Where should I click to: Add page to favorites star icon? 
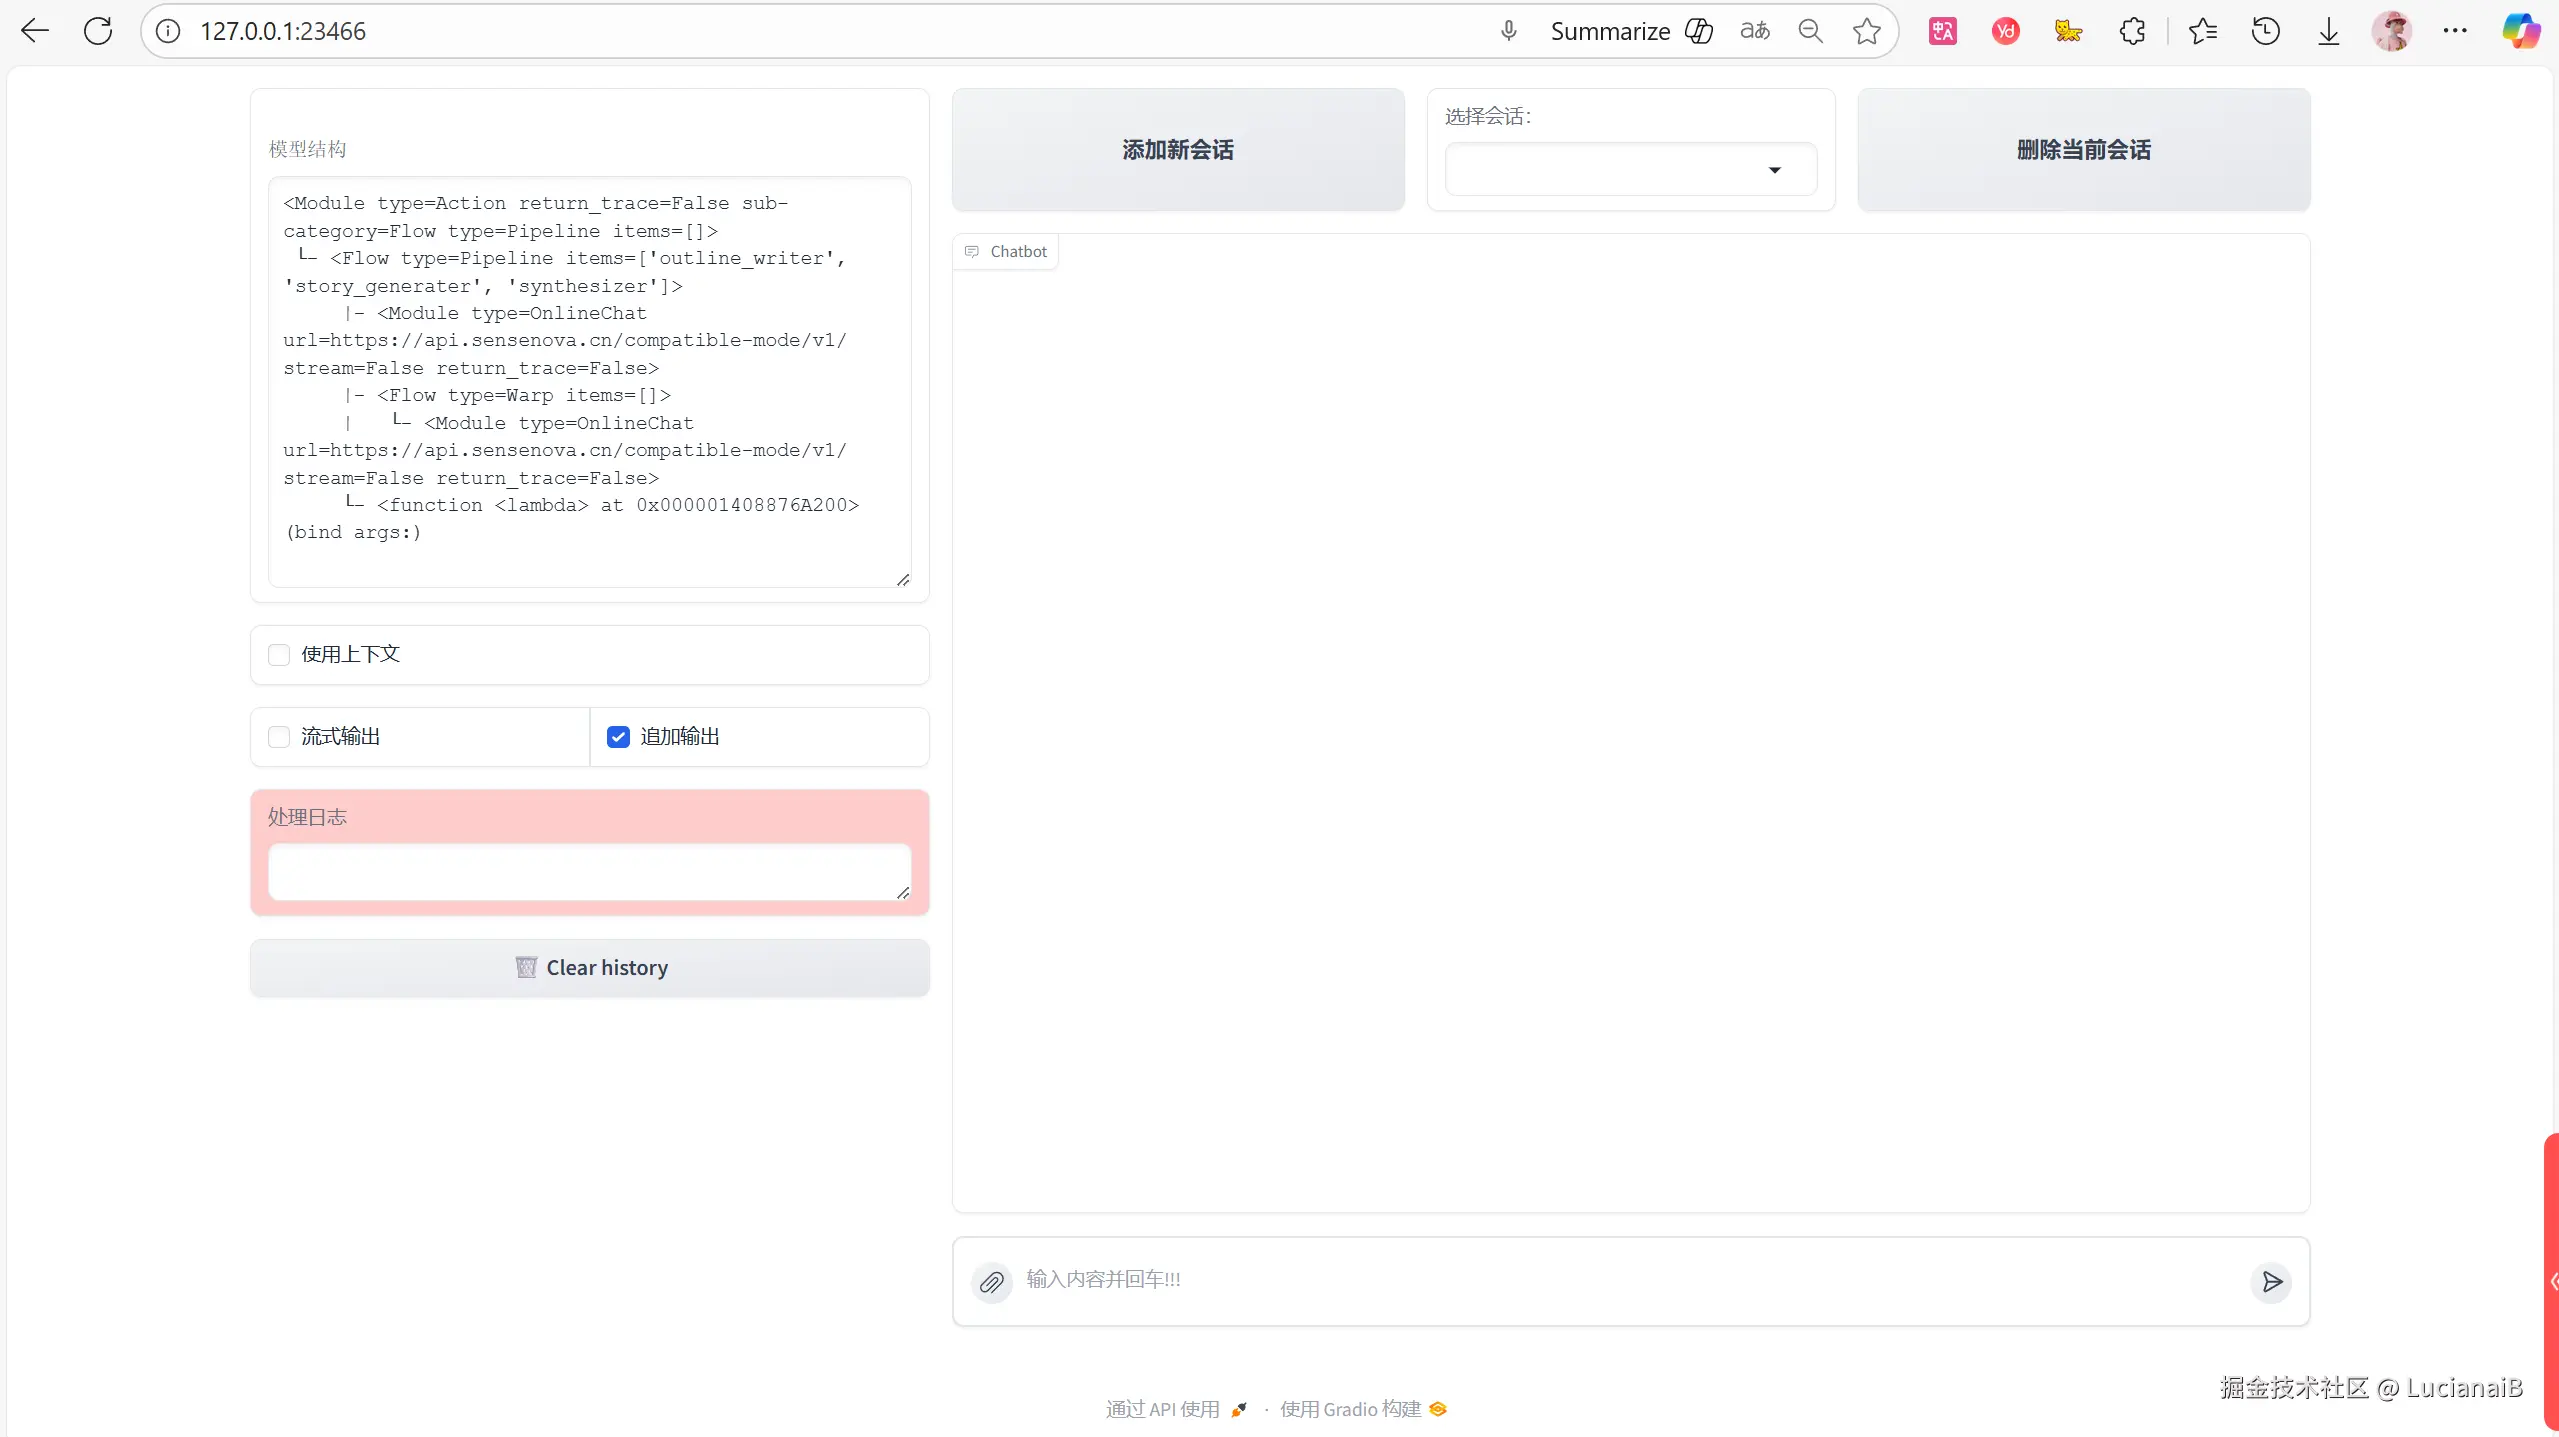(1866, 31)
